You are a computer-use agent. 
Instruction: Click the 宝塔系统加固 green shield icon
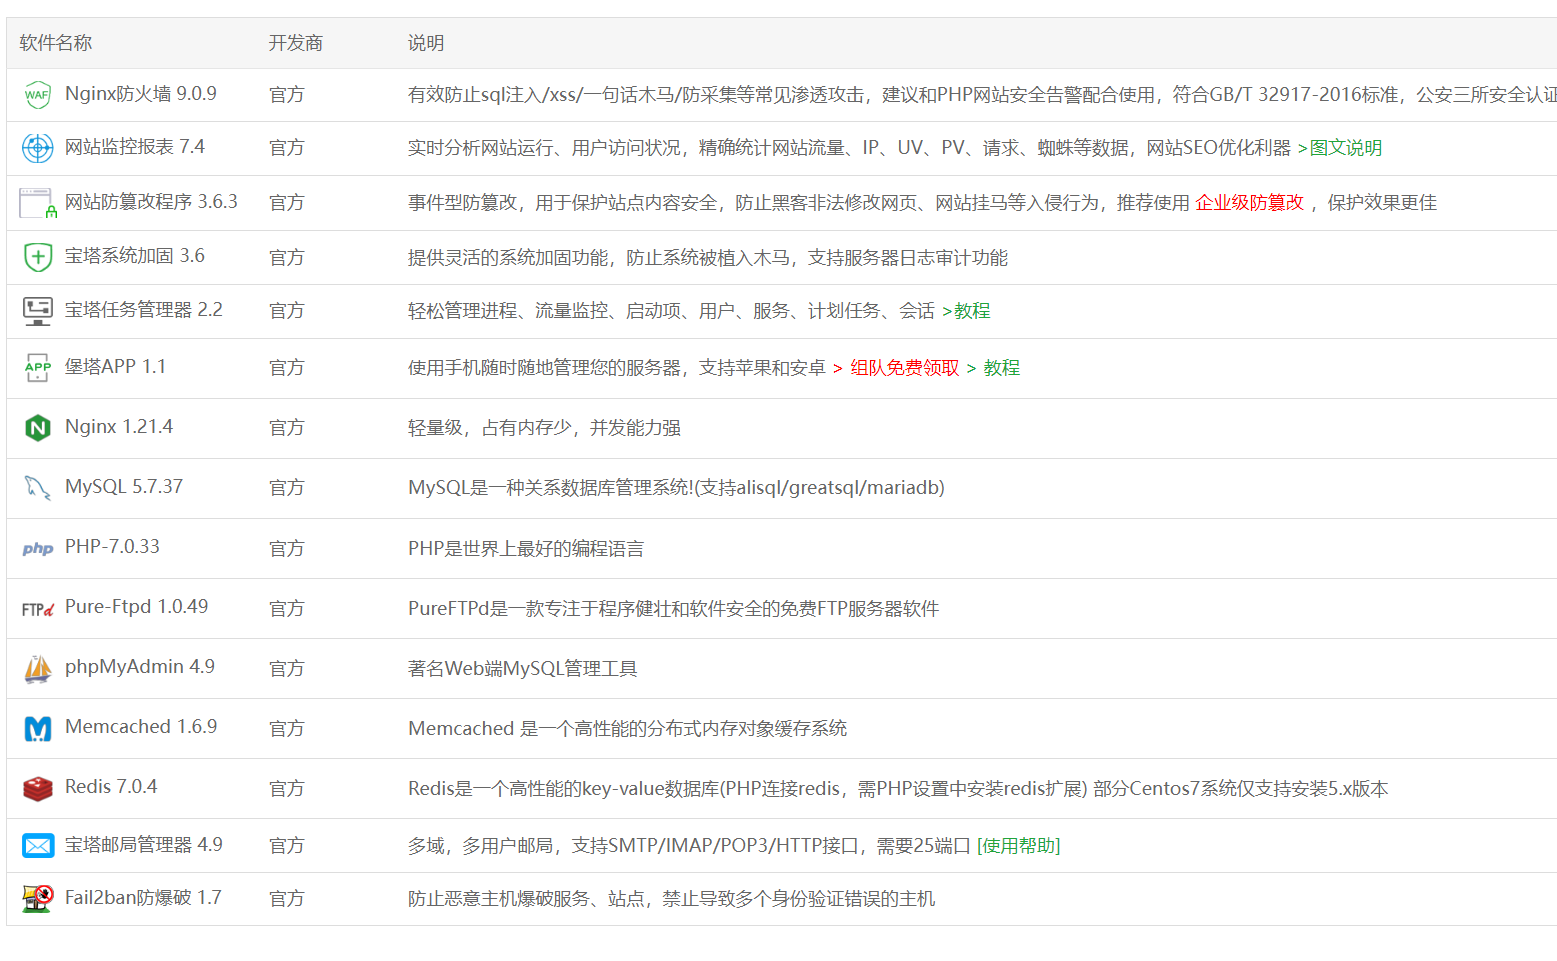tap(37, 257)
